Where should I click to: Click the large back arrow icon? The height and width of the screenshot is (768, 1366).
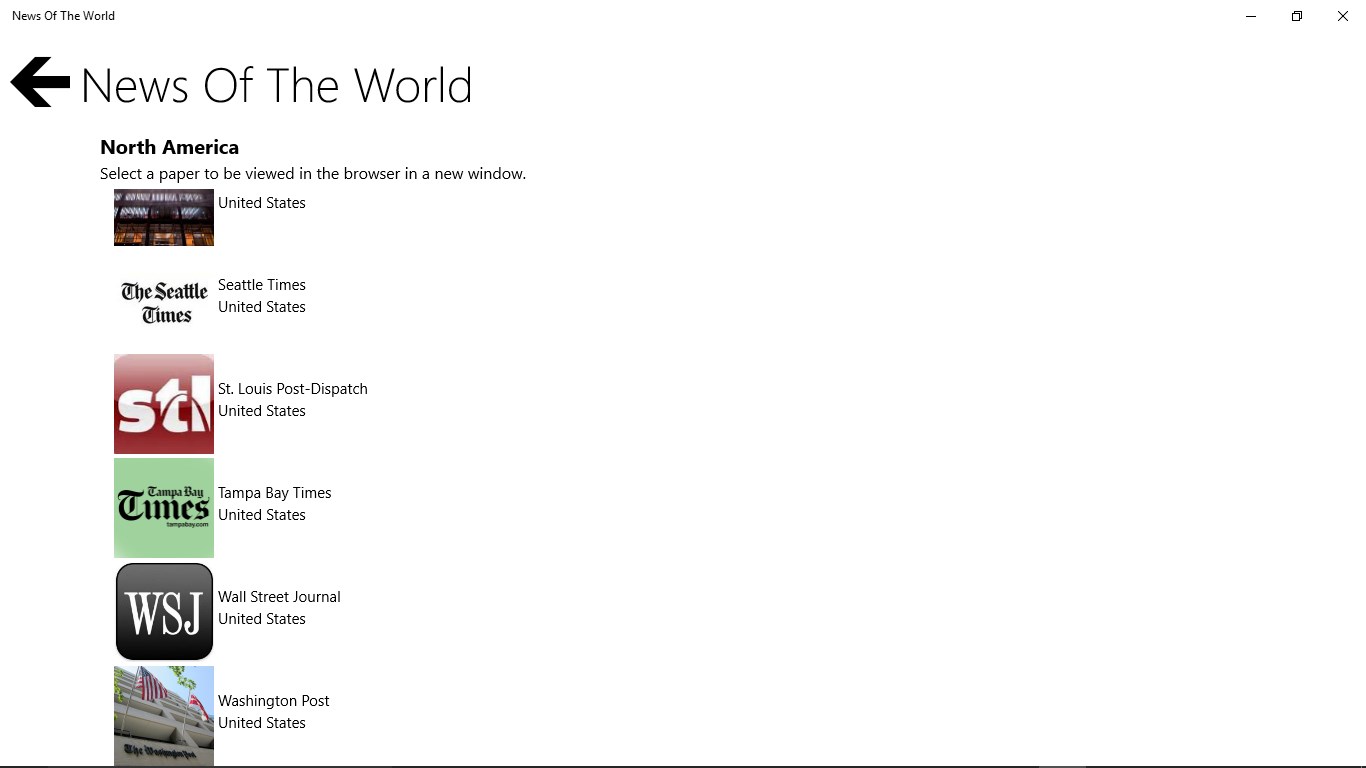pyautogui.click(x=39, y=82)
